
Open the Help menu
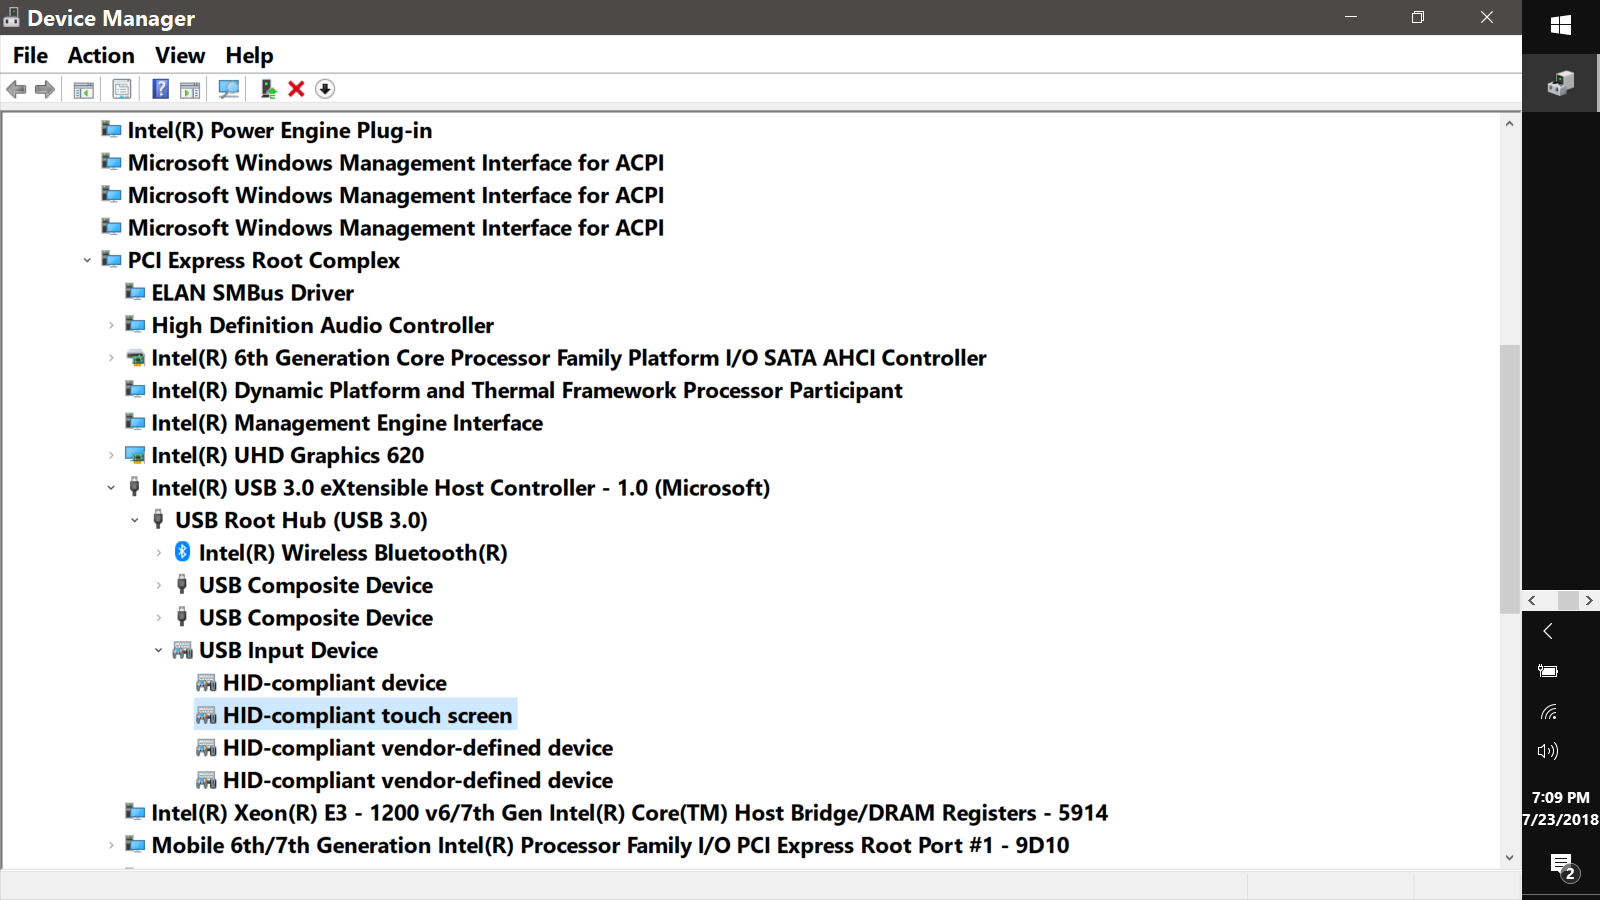pos(249,56)
